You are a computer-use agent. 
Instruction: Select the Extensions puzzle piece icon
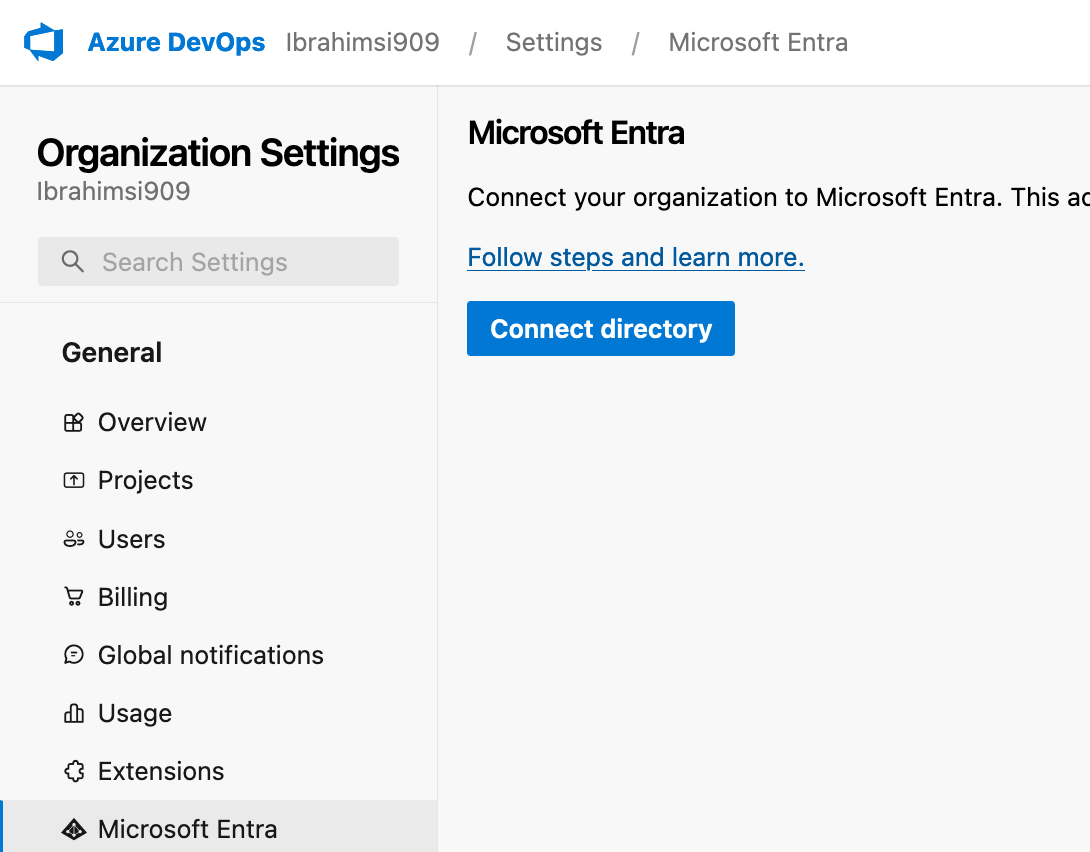click(73, 771)
